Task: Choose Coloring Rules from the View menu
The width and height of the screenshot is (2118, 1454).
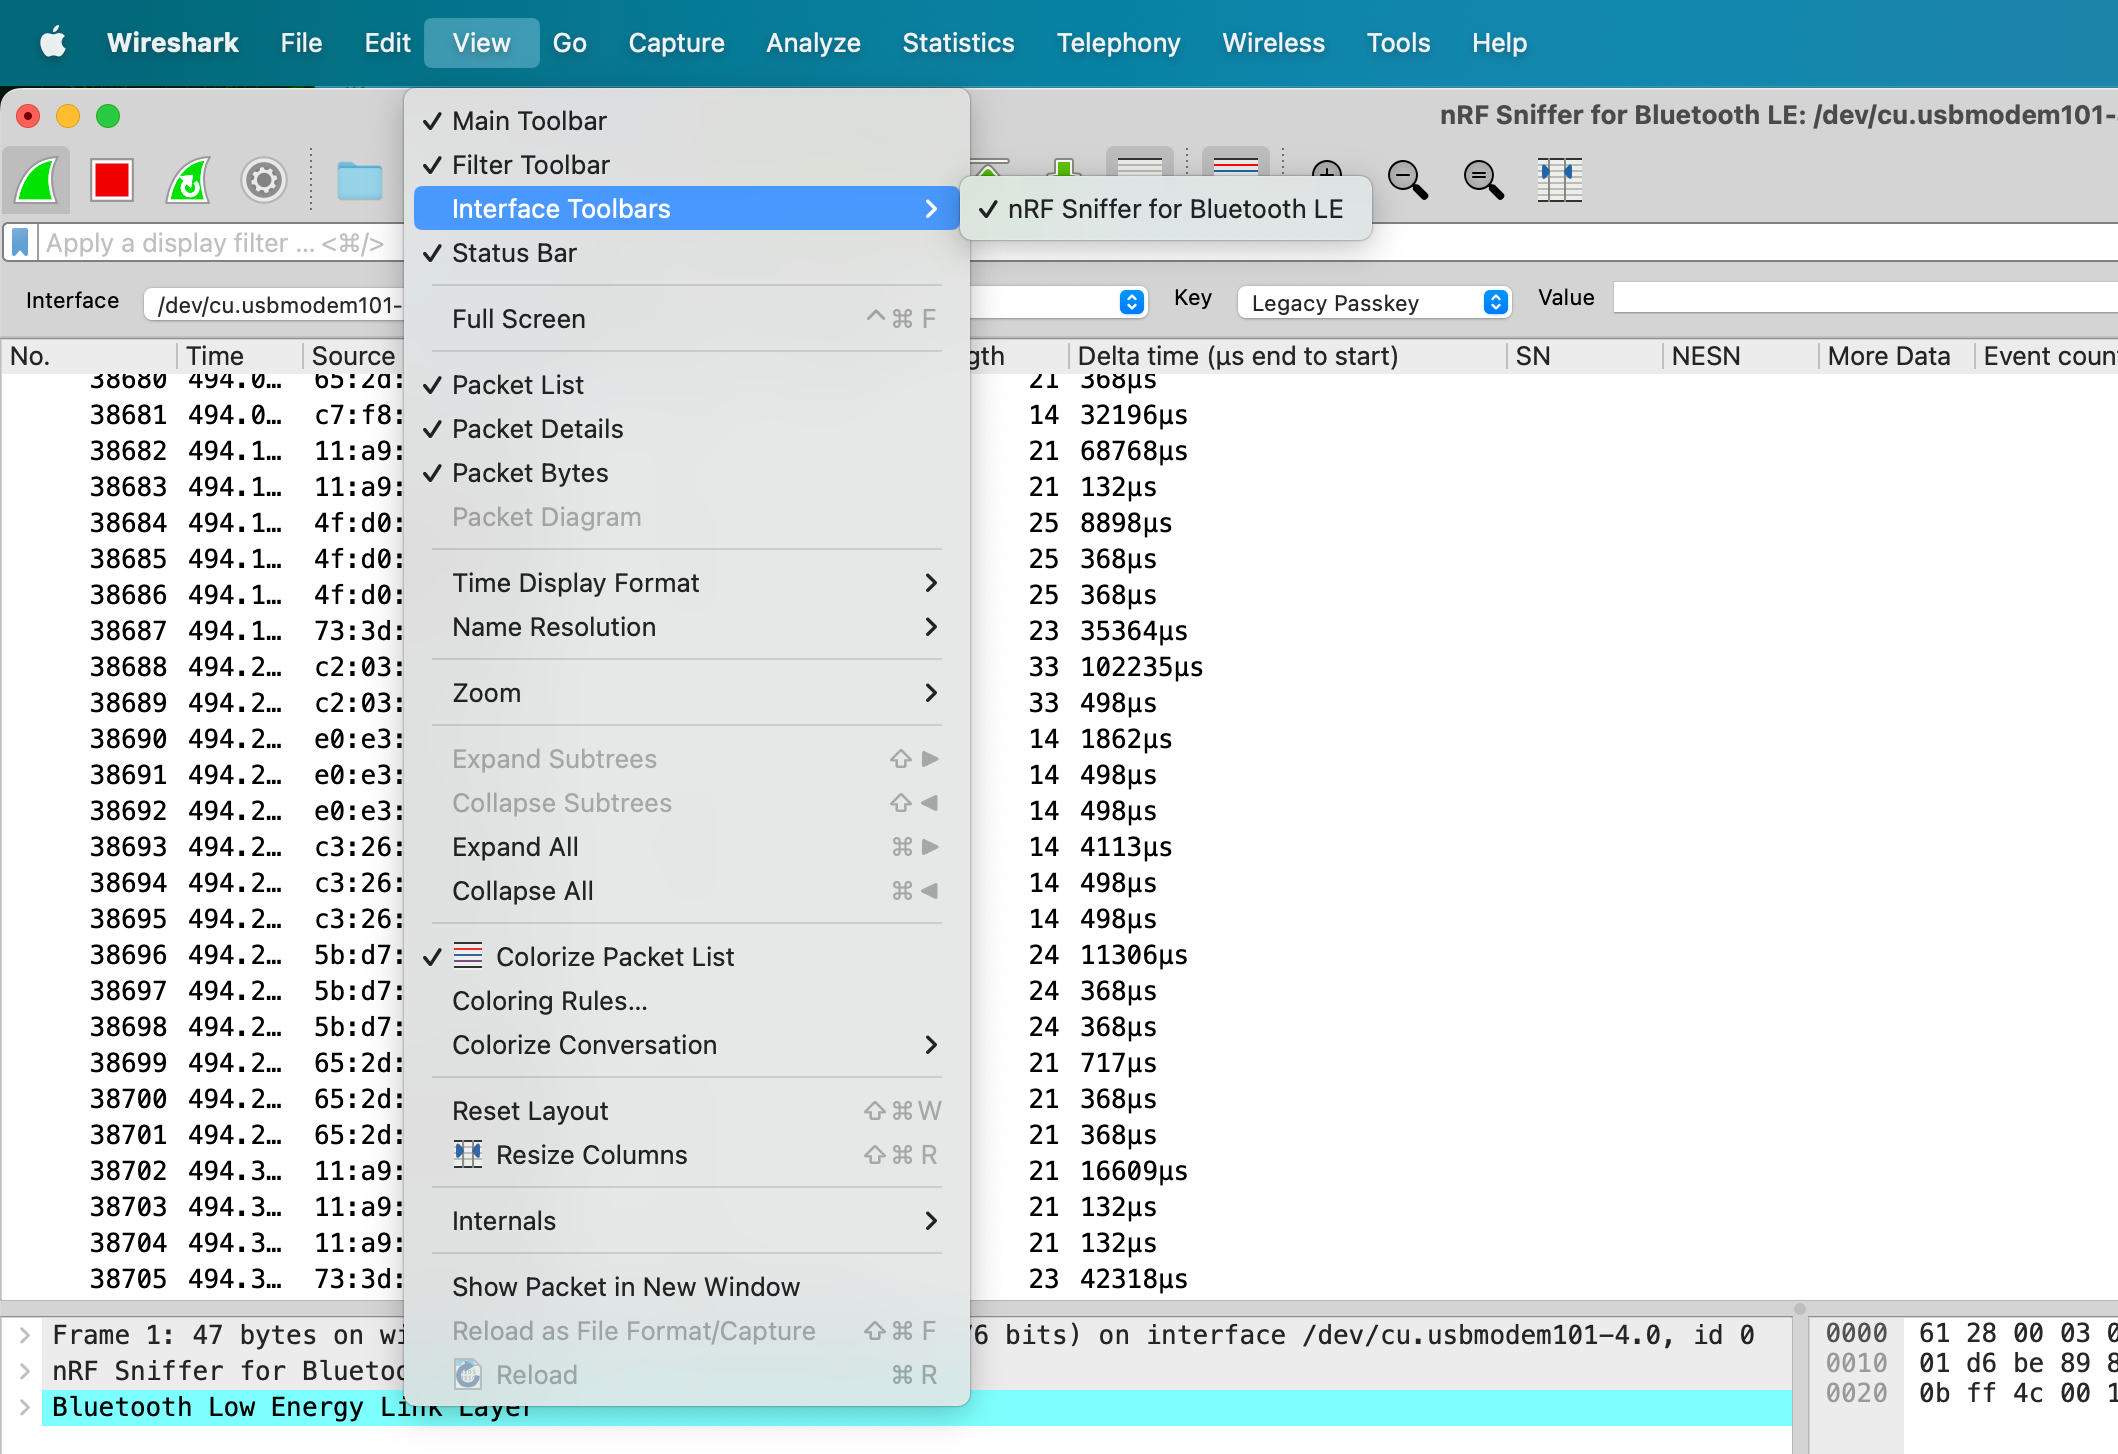Action: 549,1000
